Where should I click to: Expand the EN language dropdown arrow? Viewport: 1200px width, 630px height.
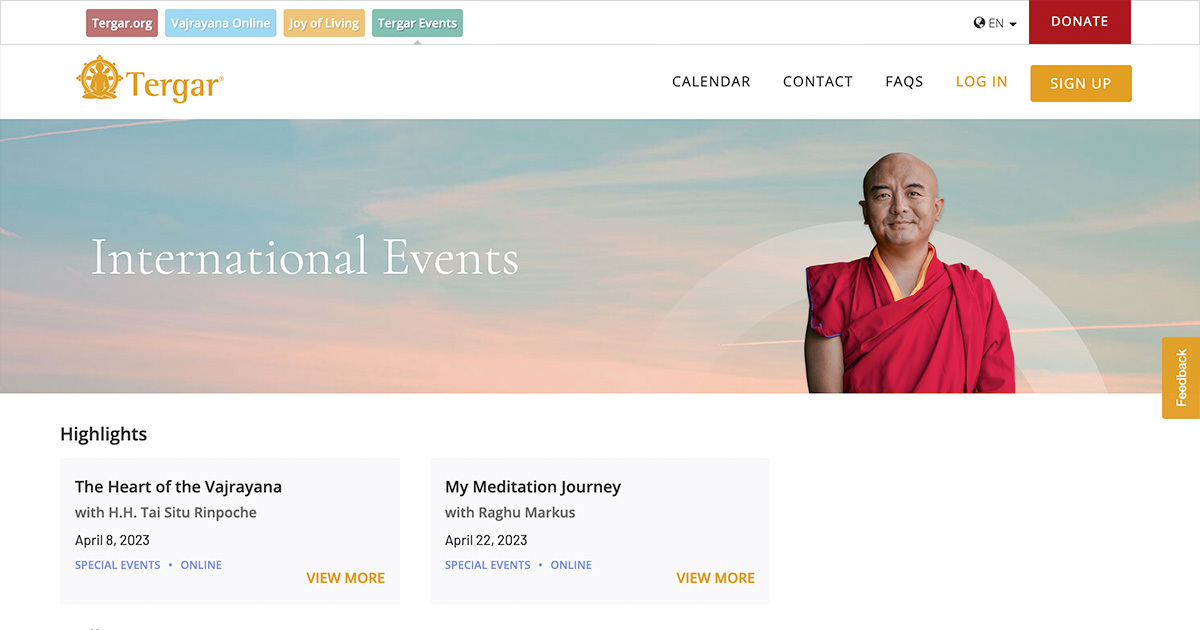(x=1013, y=24)
